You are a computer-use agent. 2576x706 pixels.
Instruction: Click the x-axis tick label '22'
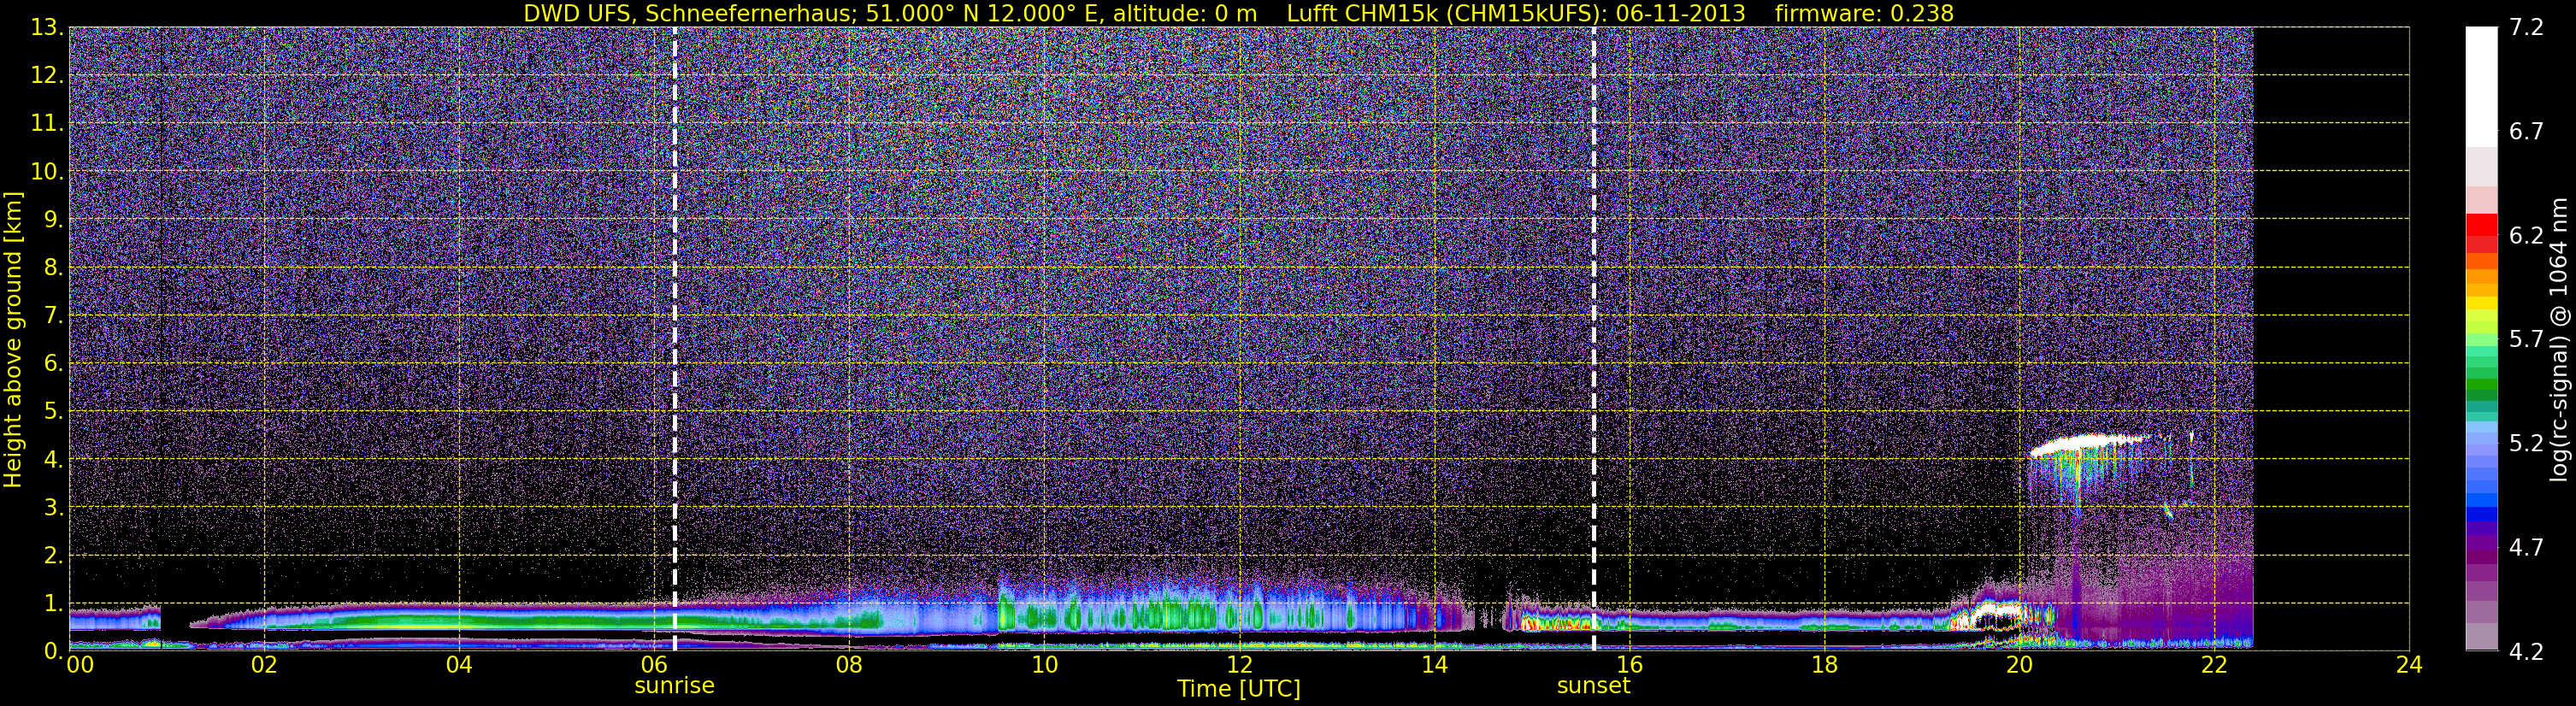pyautogui.click(x=2214, y=665)
